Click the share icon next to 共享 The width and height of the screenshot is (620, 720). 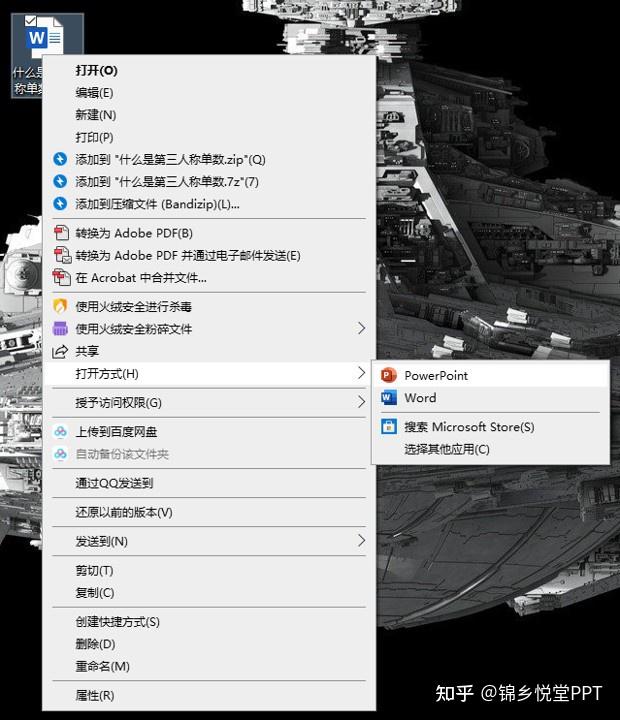(60, 351)
